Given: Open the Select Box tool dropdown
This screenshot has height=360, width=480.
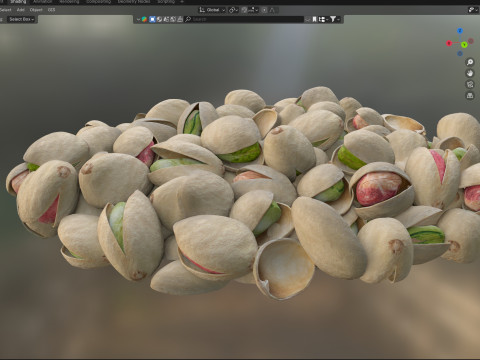Looking at the screenshot, I should (21, 19).
